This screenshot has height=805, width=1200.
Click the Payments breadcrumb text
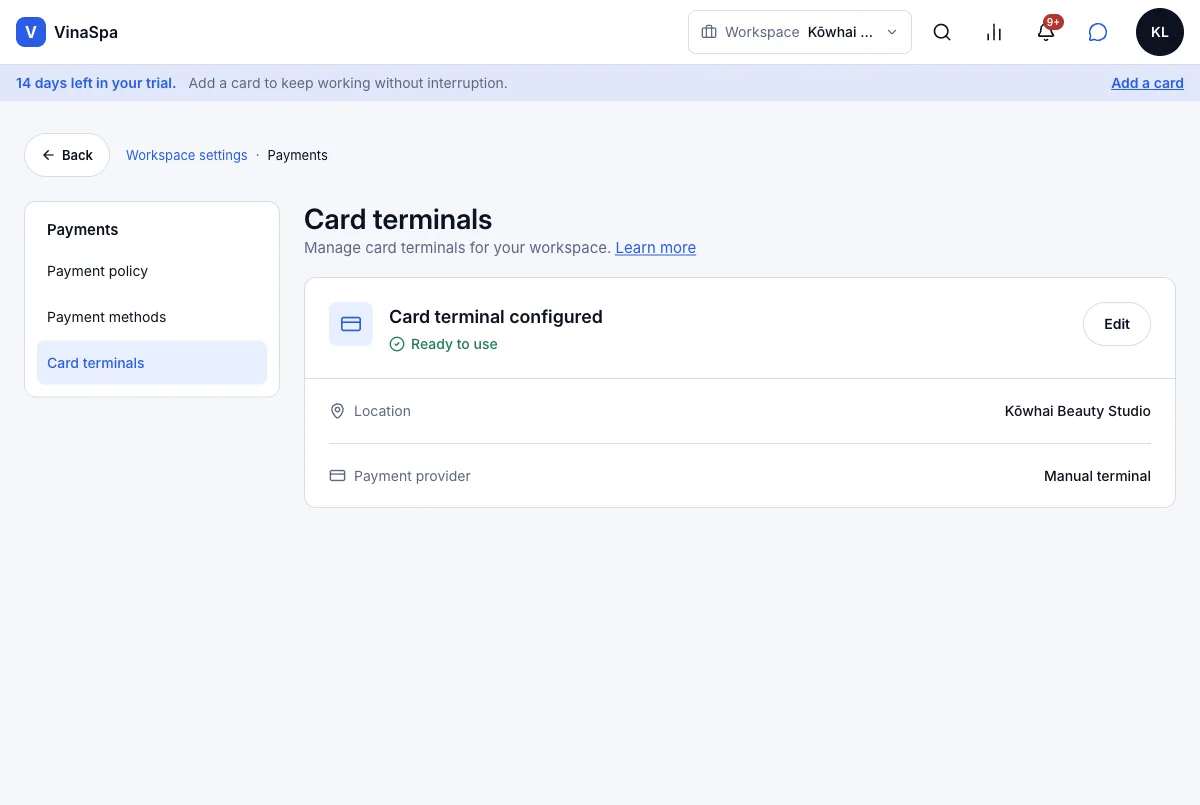297,155
